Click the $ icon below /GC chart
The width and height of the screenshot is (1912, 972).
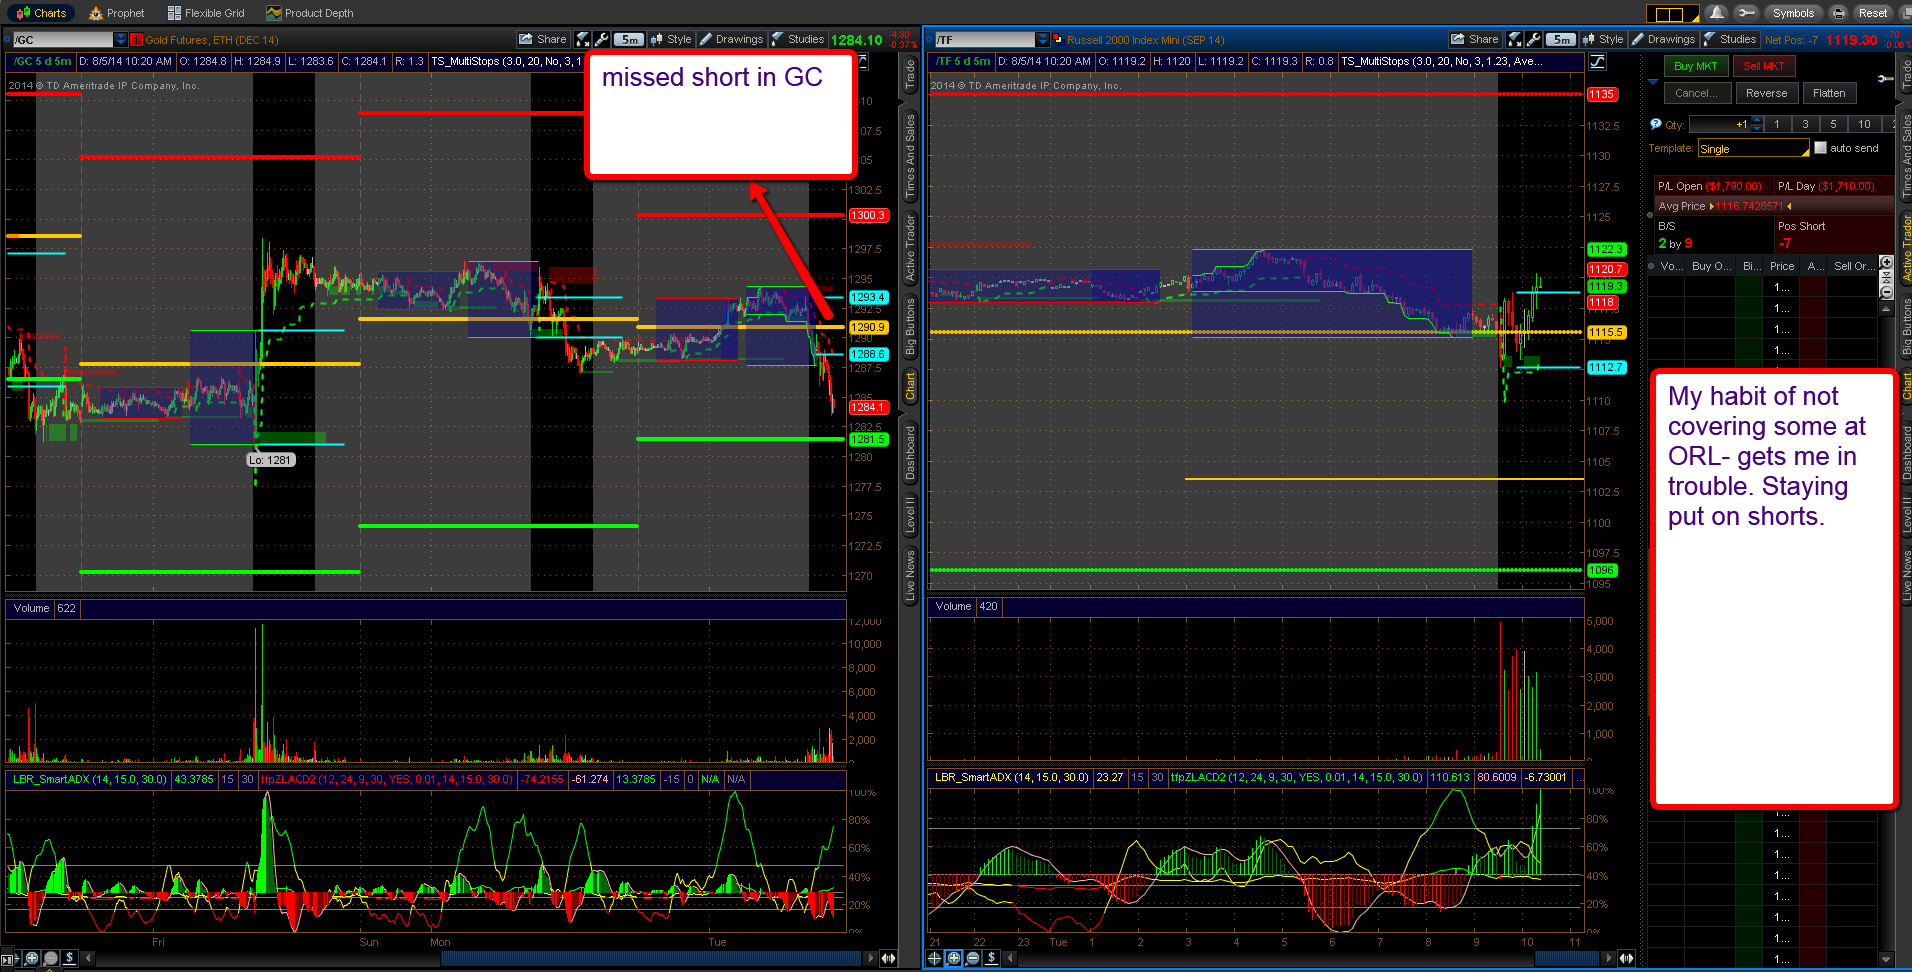(70, 958)
